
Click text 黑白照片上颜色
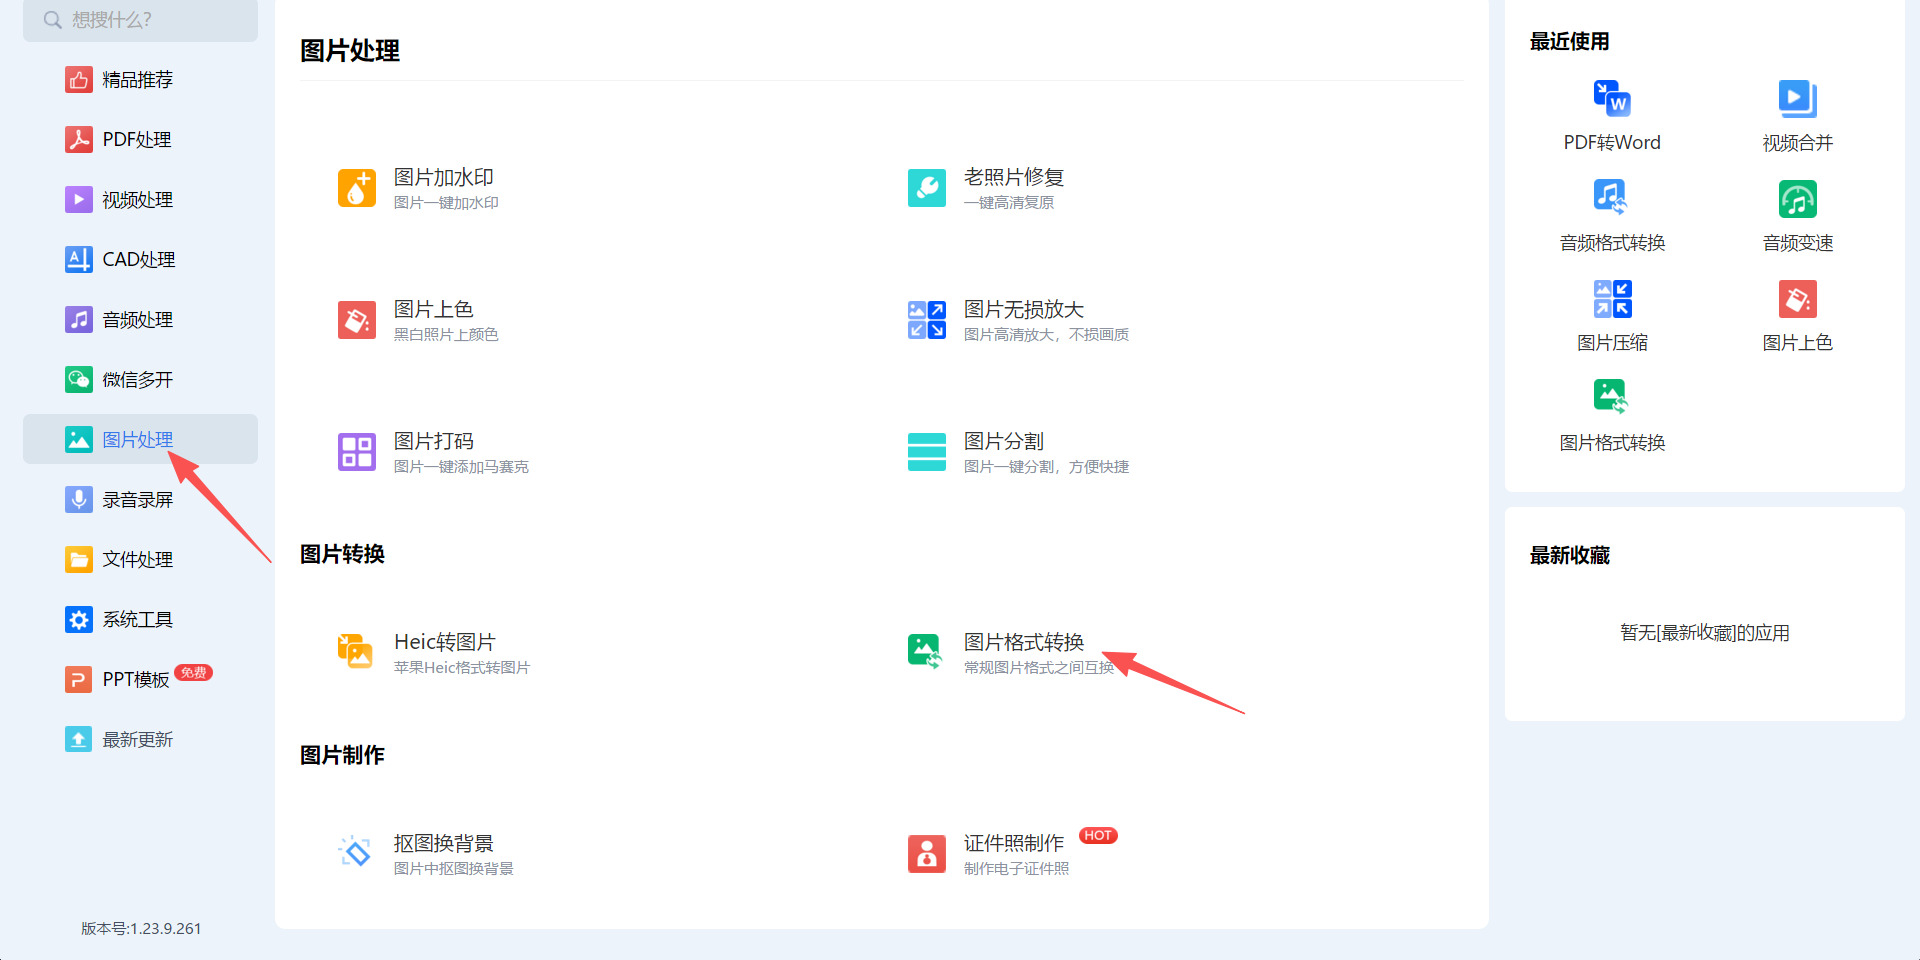[x=446, y=335]
